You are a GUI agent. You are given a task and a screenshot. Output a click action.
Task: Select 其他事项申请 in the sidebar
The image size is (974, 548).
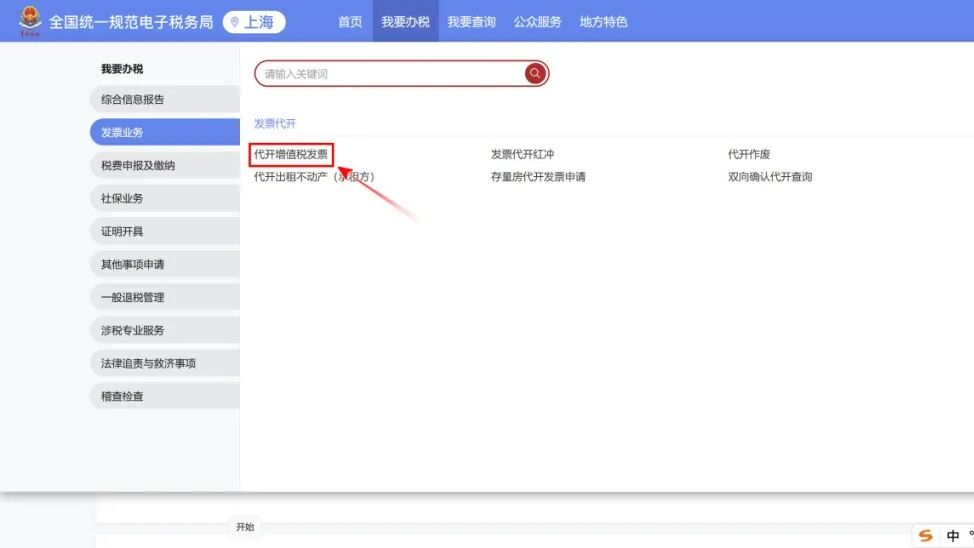coord(165,264)
